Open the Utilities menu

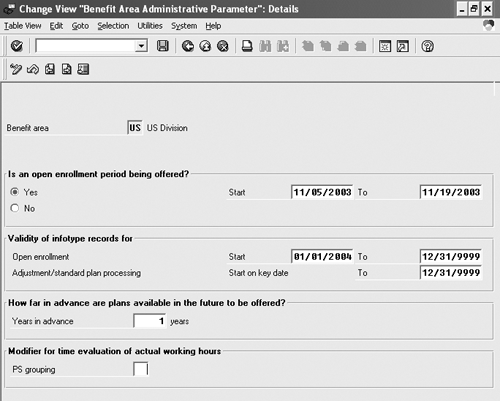(x=150, y=26)
